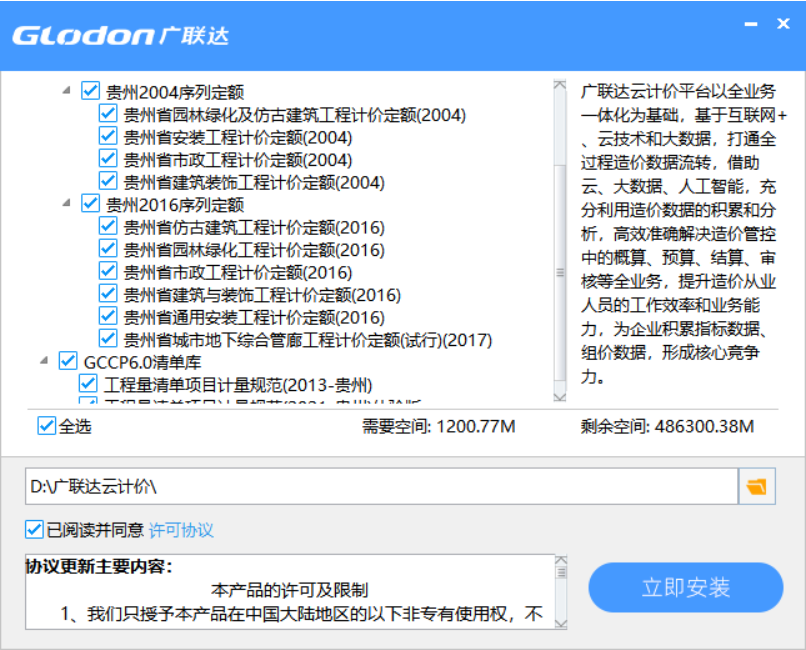Toggle 贵州省市政工程计价定额(2004) checkbox
Screen dimensions: 806x650
click(x=108, y=159)
